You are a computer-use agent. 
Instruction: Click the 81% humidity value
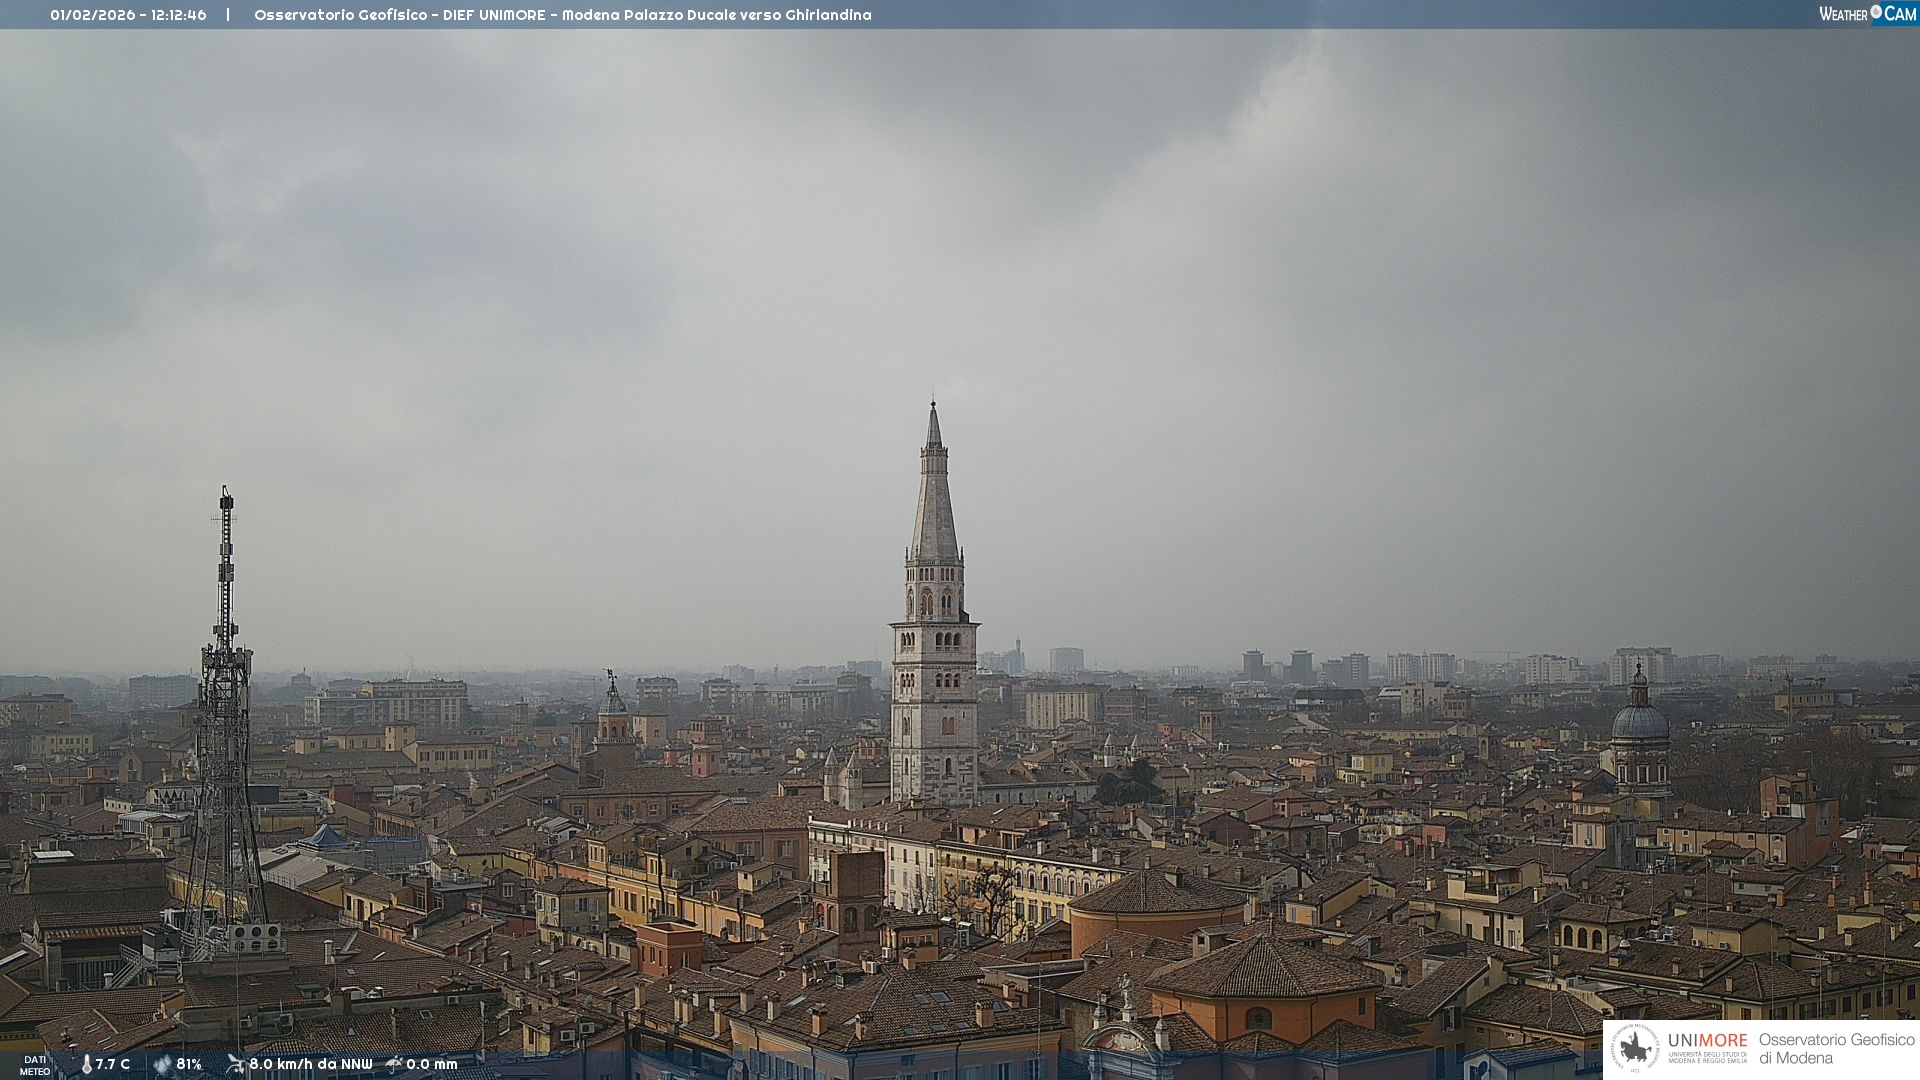189,1064
